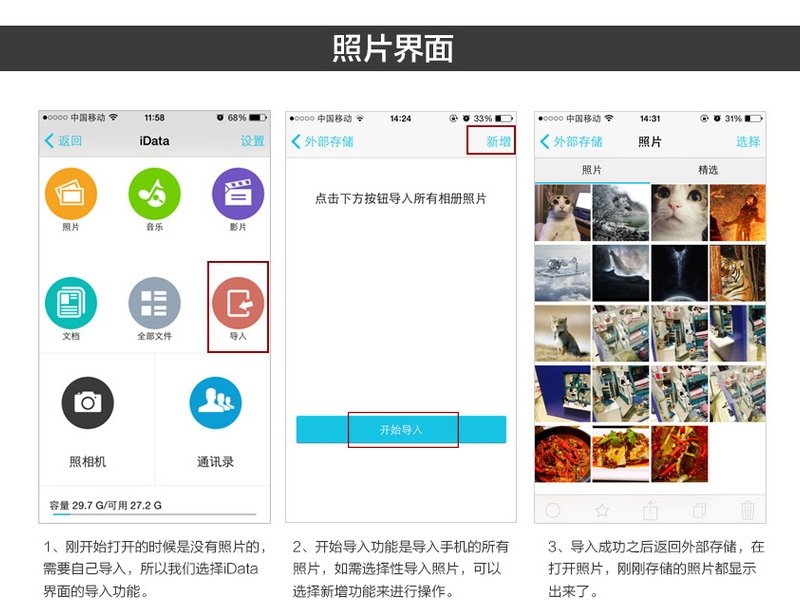The height and width of the screenshot is (615, 800).
Task: Open the 通讯录 (Contacts) icon
Action: tap(215, 403)
